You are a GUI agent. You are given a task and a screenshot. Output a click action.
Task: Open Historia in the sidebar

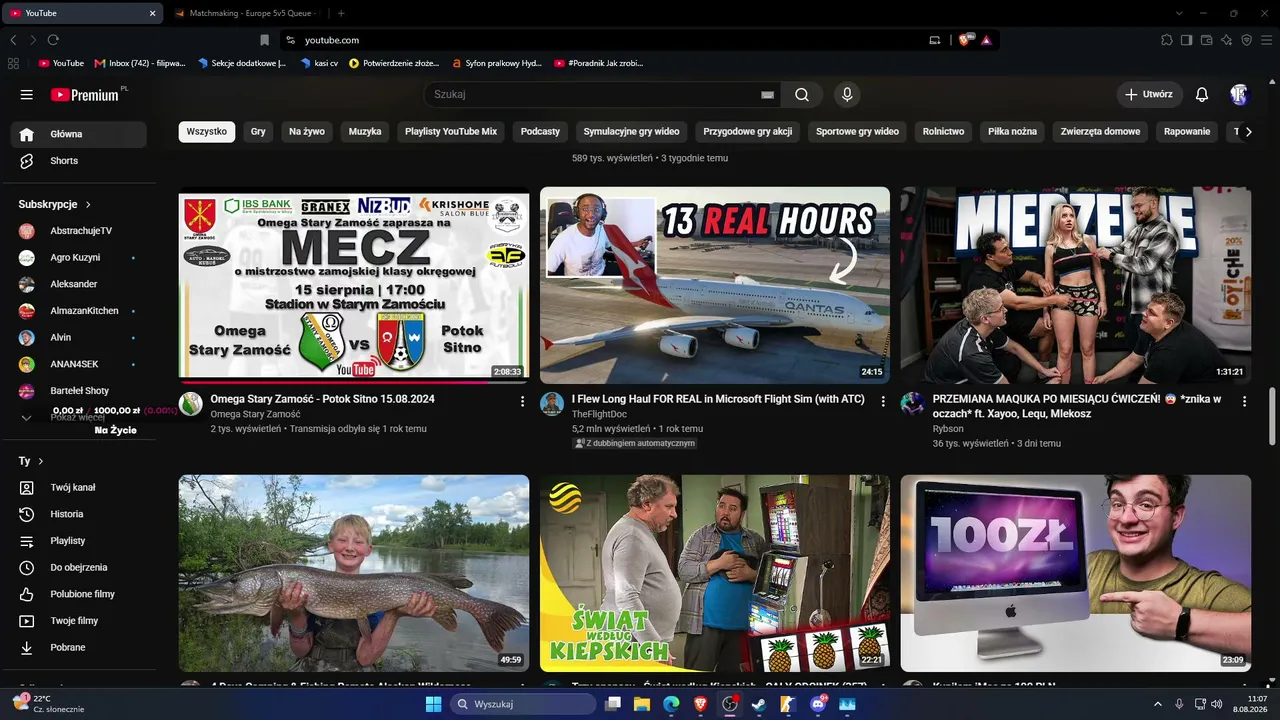(x=78, y=514)
